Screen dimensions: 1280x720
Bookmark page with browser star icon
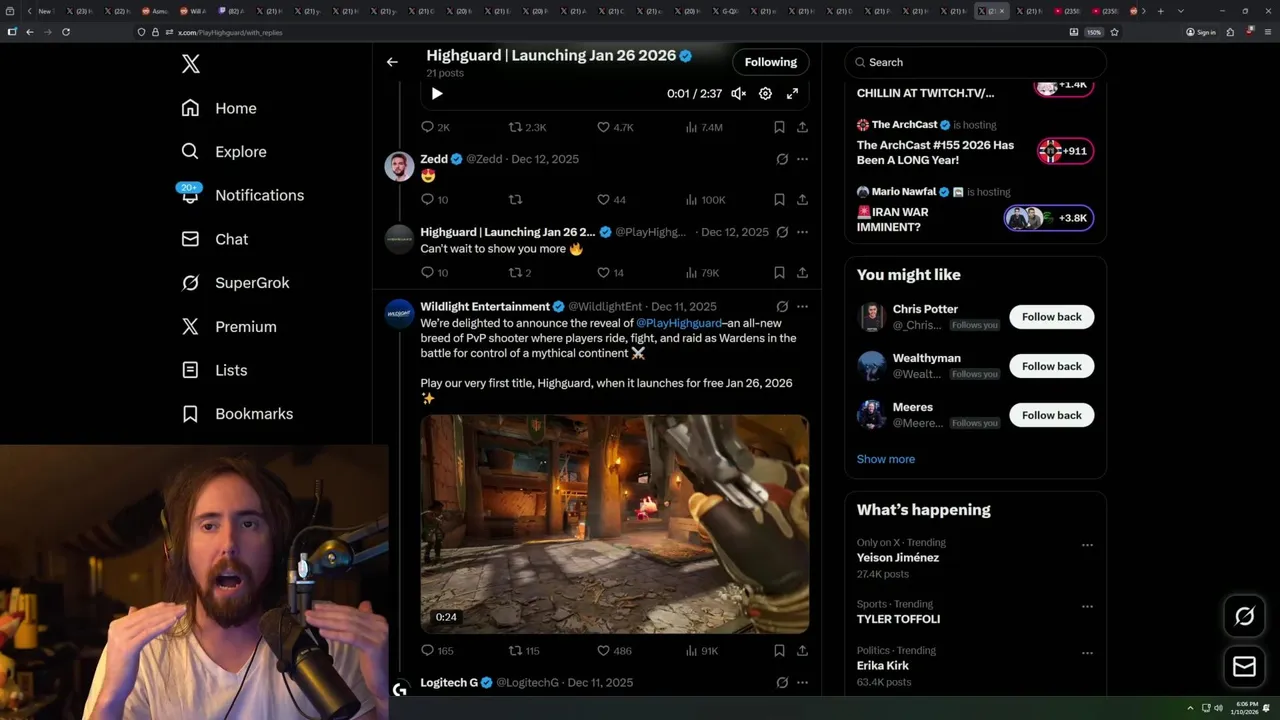pyautogui.click(x=1114, y=32)
